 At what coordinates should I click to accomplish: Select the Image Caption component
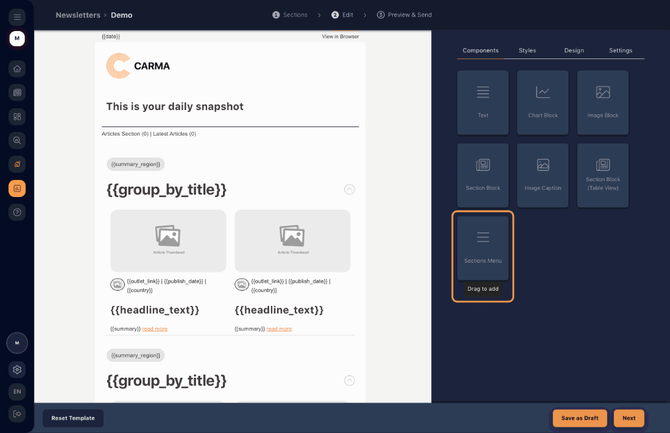click(x=543, y=175)
